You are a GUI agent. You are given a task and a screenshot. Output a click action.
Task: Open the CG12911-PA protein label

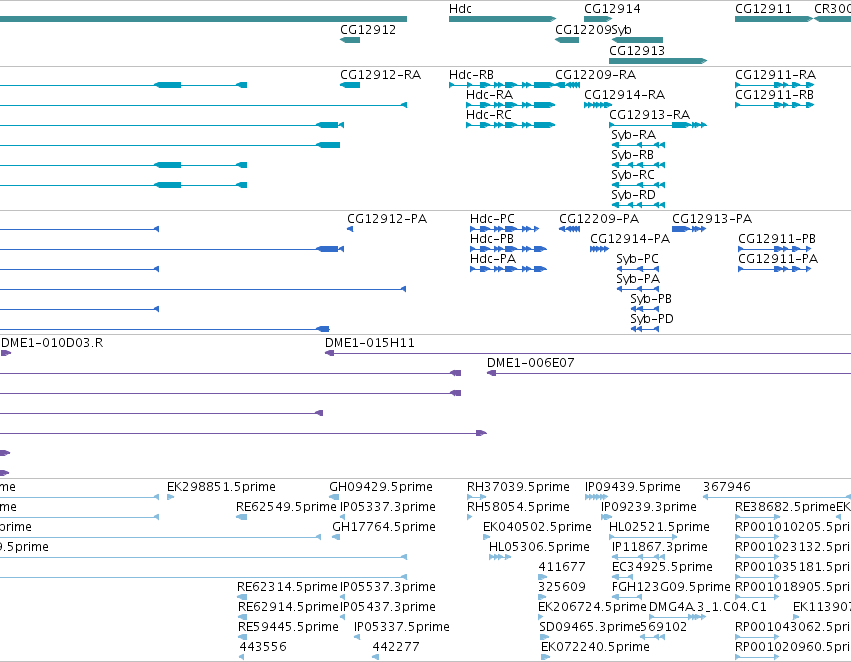tap(778, 259)
